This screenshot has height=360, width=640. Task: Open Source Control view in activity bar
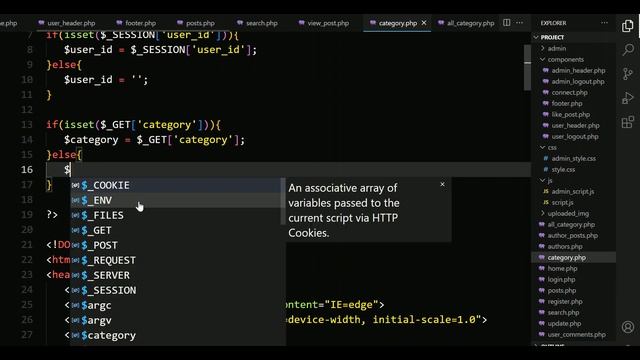click(628, 74)
